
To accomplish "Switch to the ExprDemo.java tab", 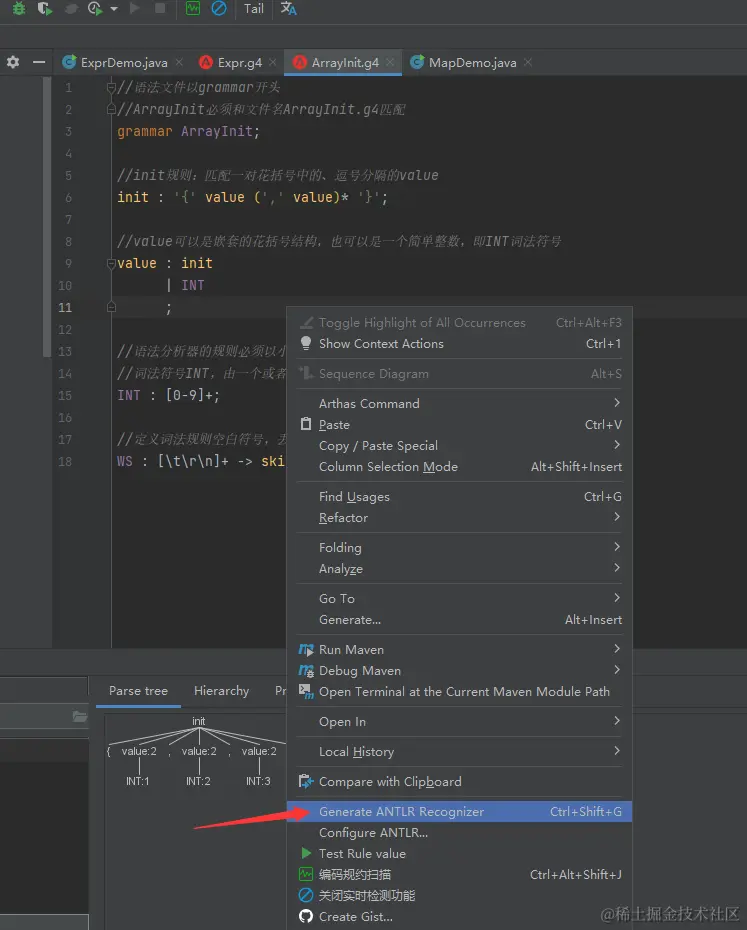I will (x=124, y=62).
